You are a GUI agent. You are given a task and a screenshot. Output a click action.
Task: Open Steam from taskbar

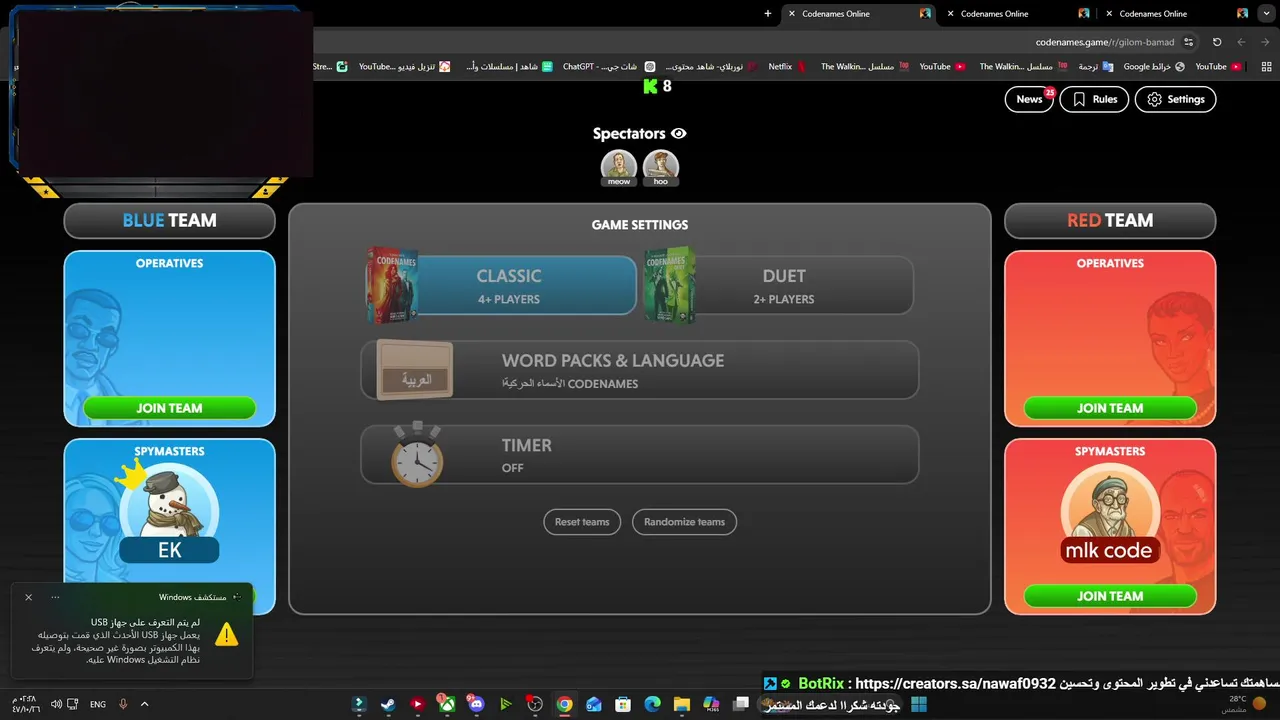point(388,704)
